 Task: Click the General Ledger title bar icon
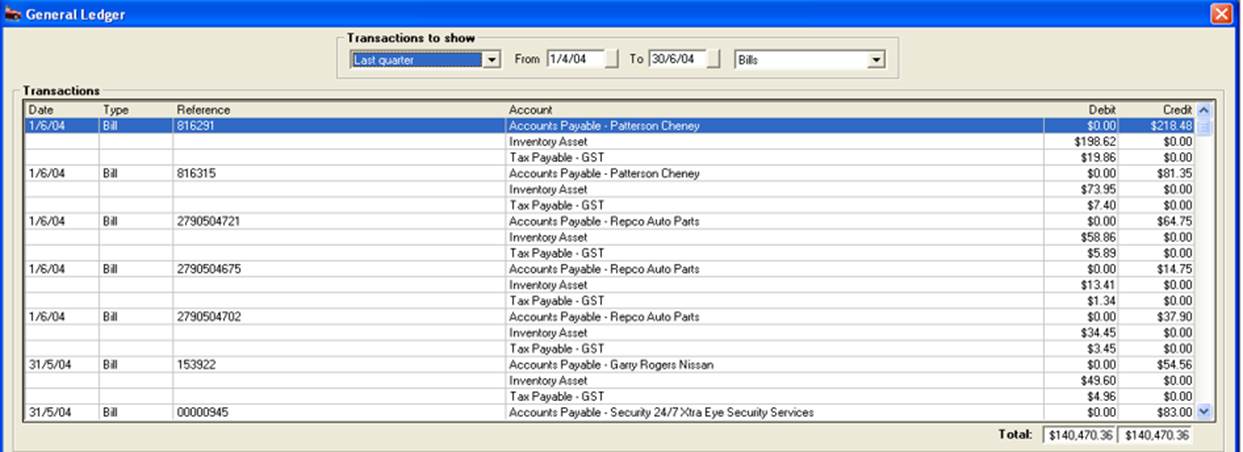tap(13, 14)
